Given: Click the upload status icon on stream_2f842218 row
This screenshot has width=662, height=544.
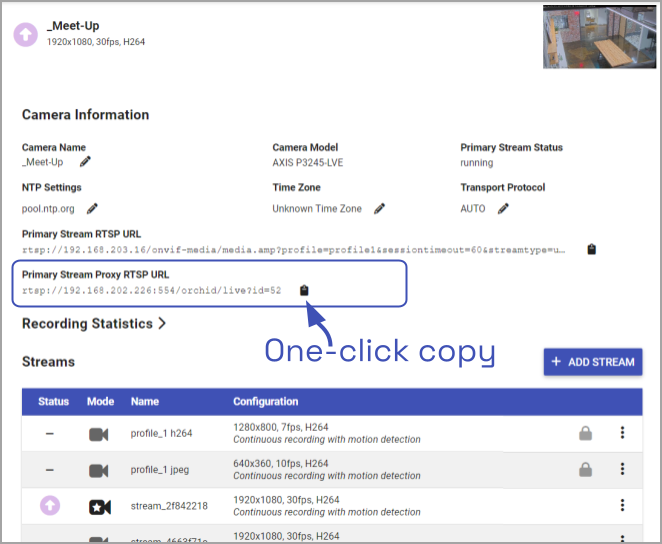Looking at the screenshot, I should pyautogui.click(x=50, y=505).
